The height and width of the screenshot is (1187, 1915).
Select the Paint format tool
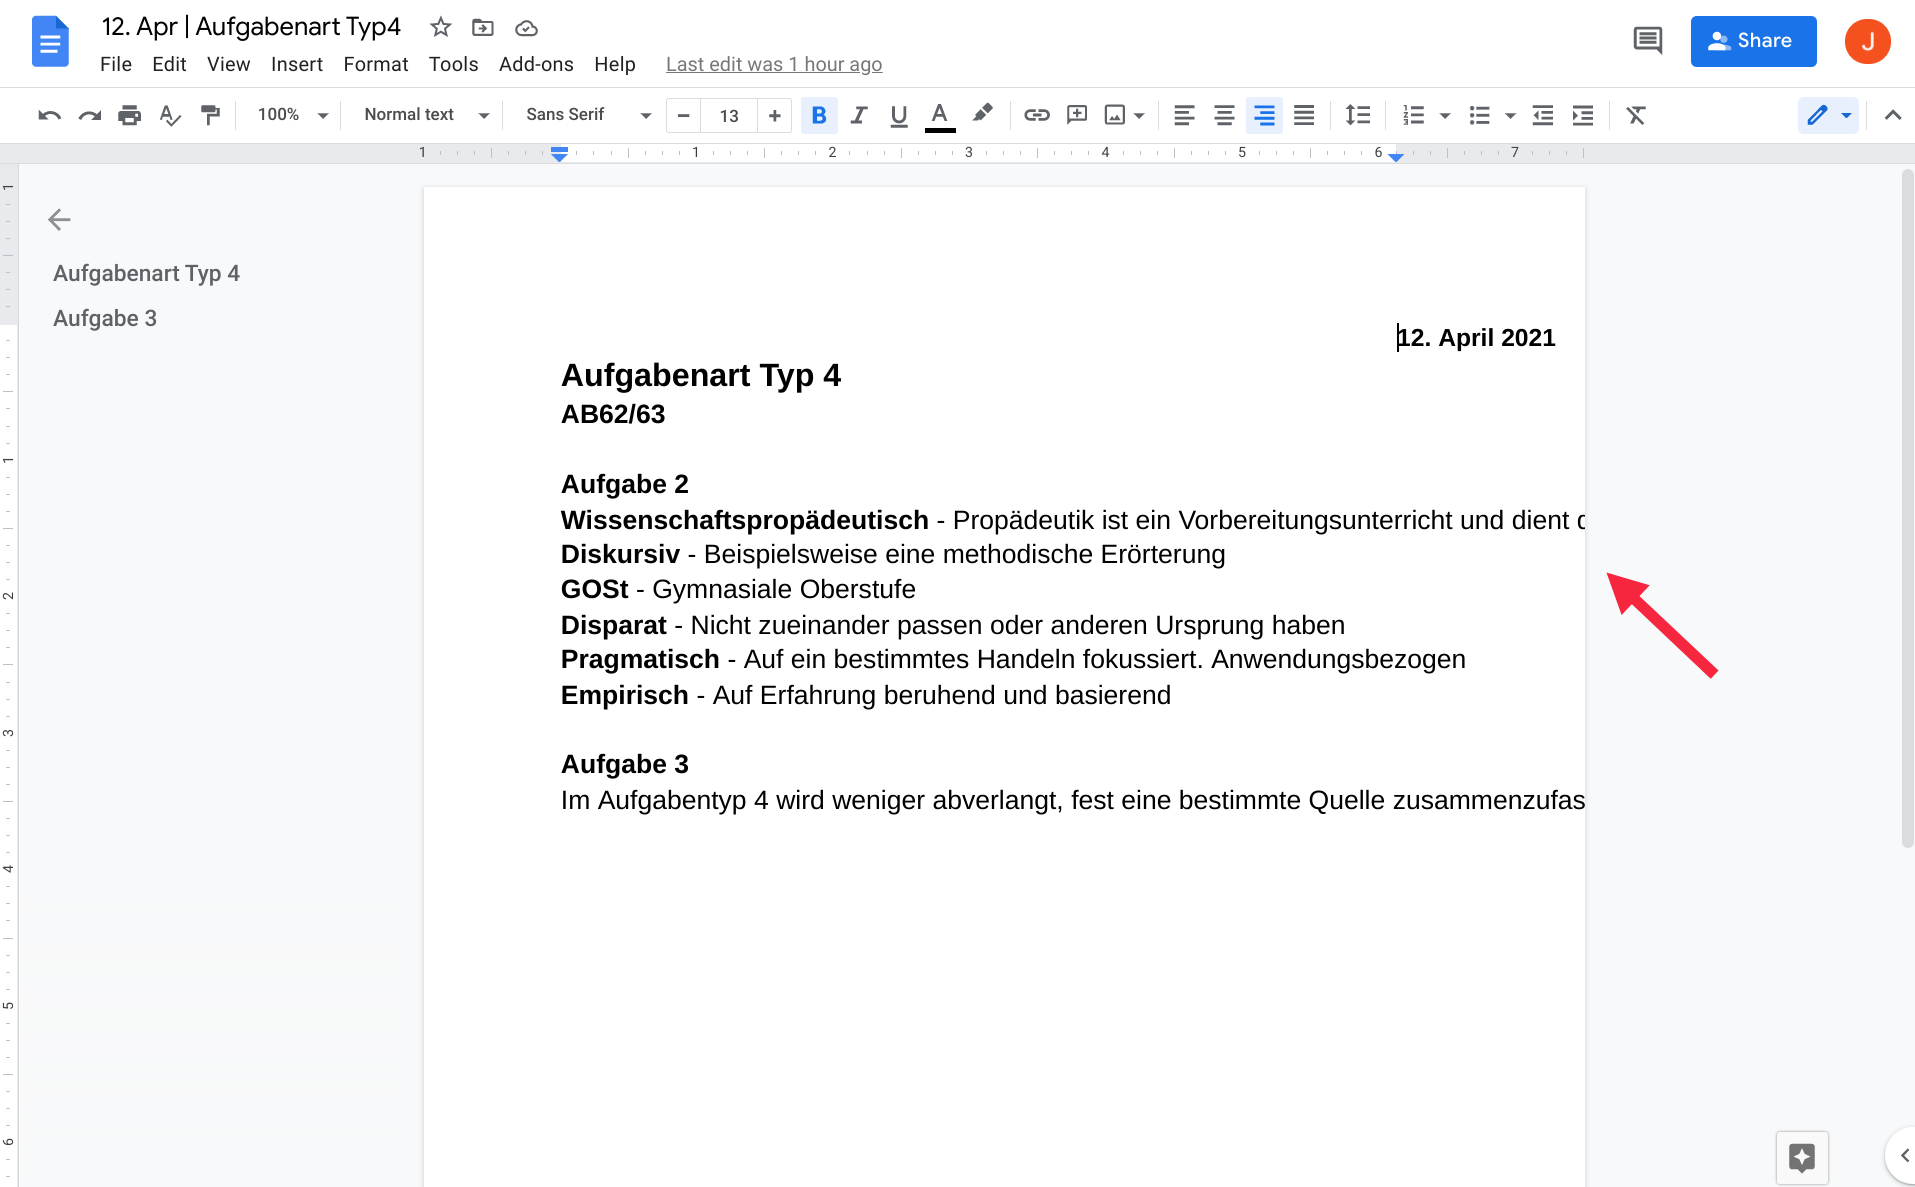tap(210, 115)
